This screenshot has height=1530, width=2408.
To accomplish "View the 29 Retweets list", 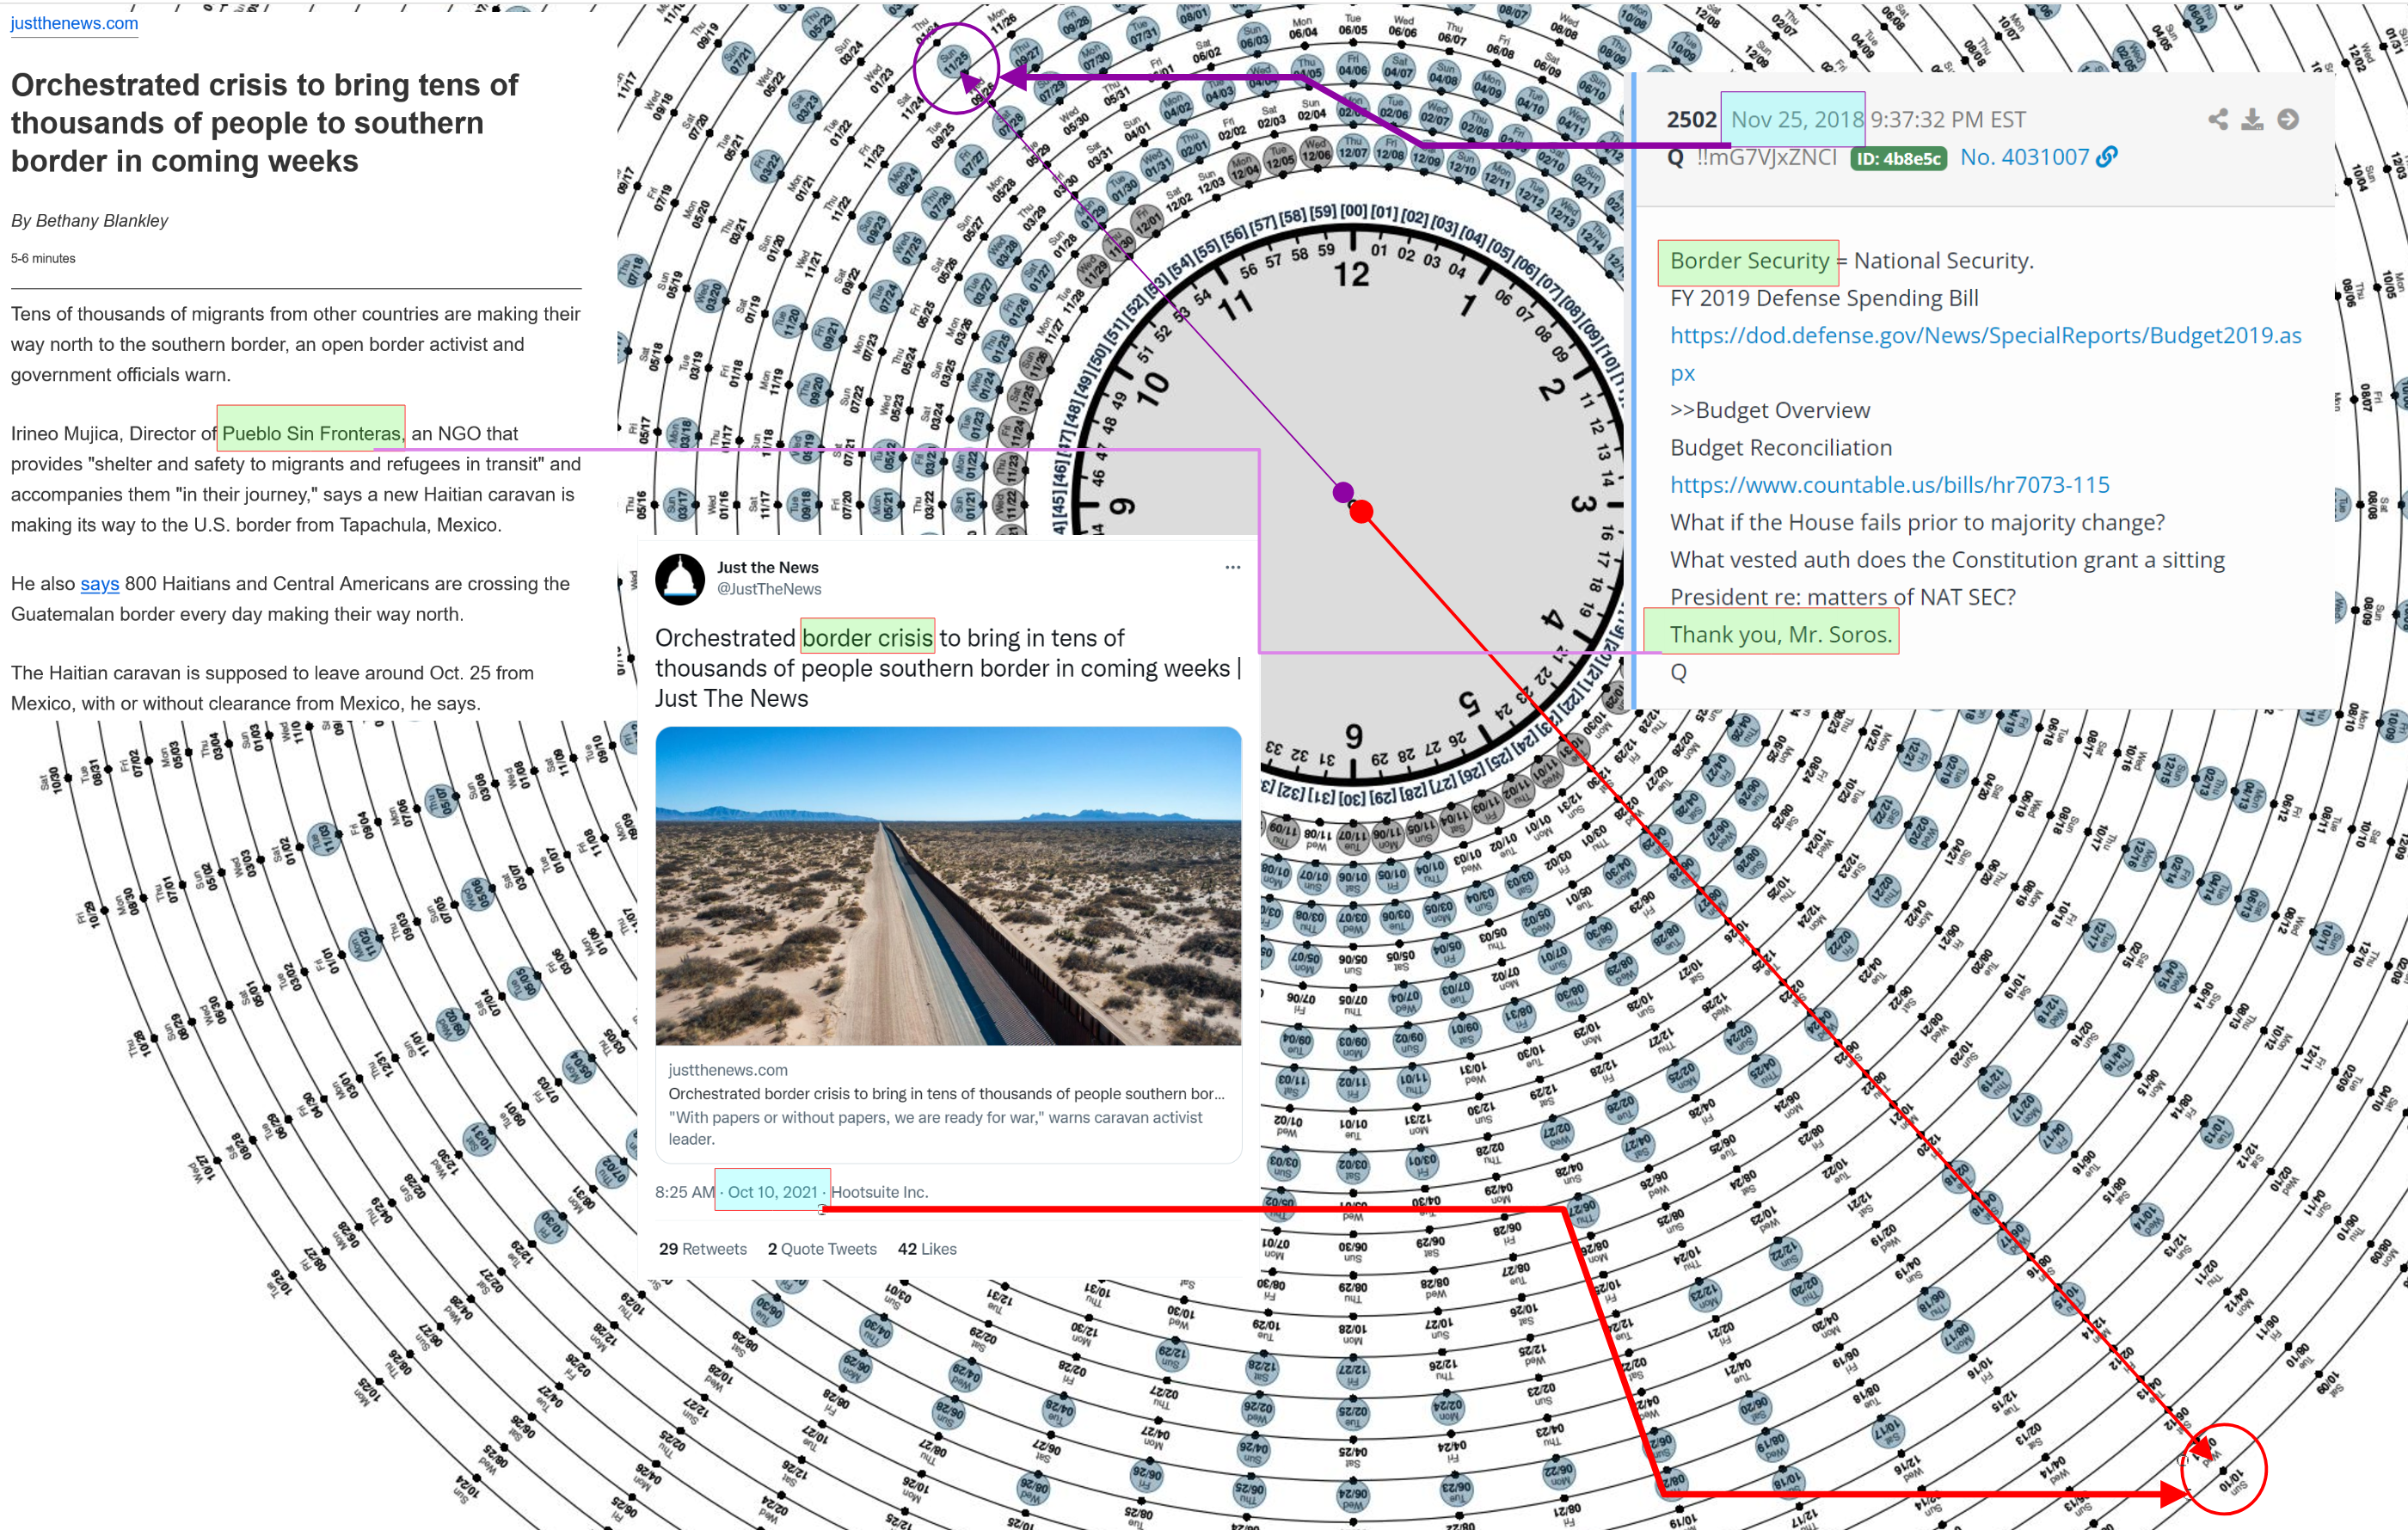I will pos(703,1249).
